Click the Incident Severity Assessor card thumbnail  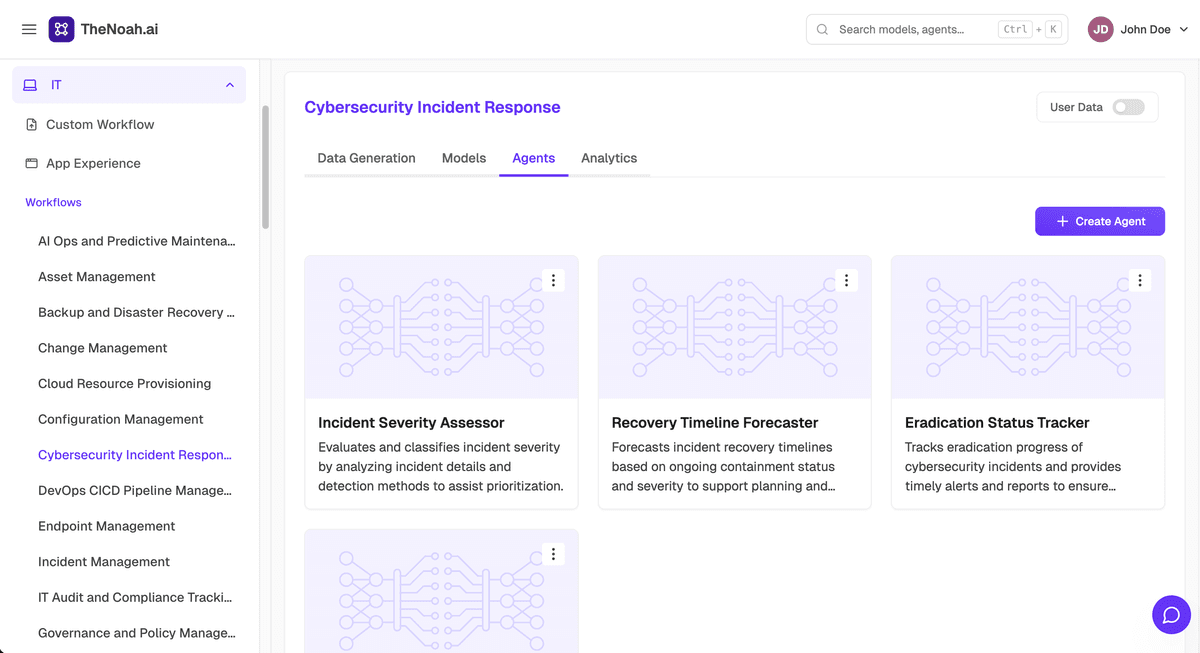[441, 327]
